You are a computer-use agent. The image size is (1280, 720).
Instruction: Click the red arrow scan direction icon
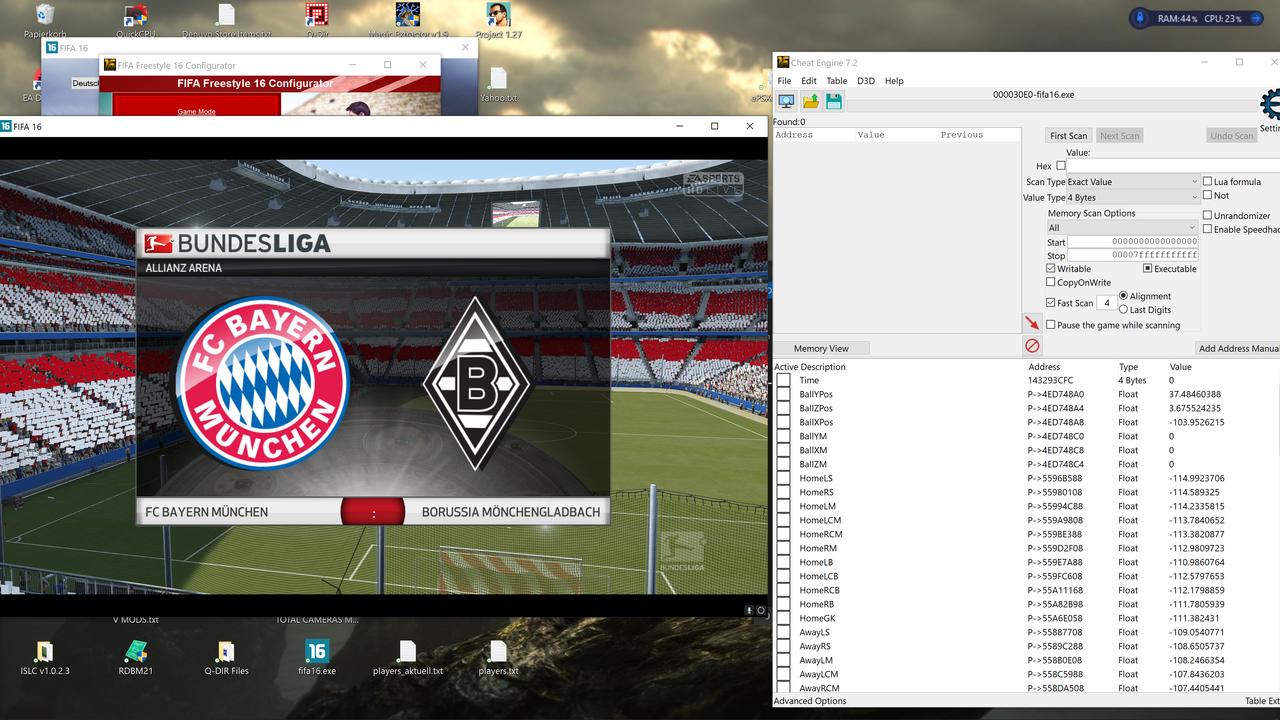tap(1032, 323)
